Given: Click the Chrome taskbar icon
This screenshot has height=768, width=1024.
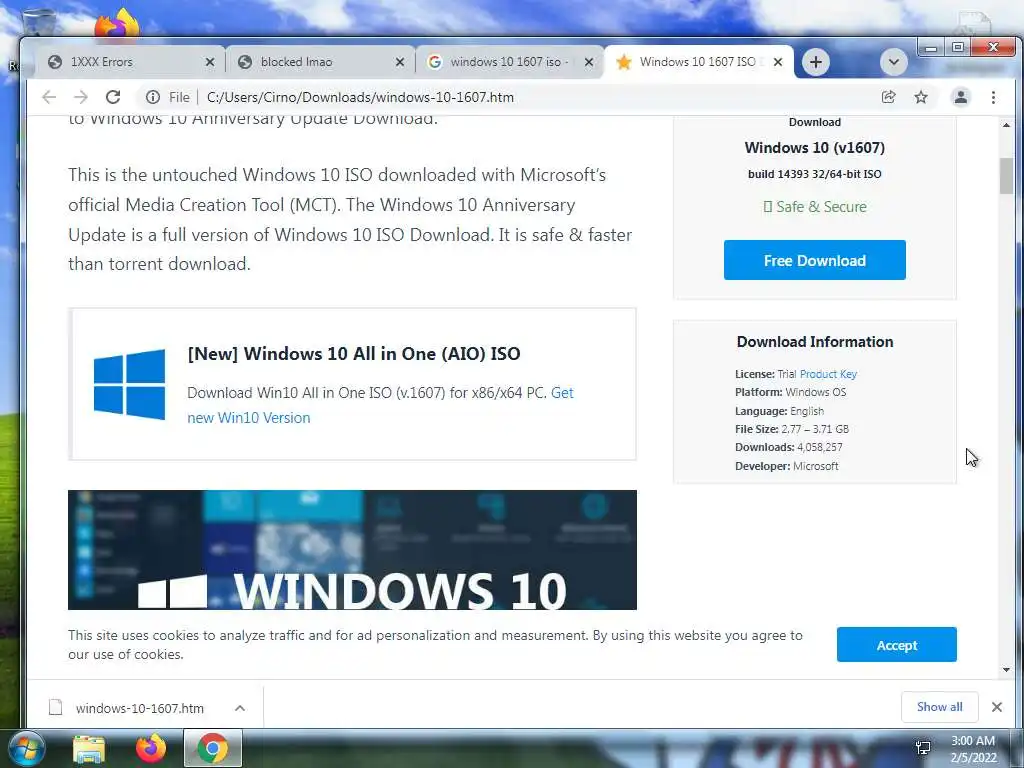Looking at the screenshot, I should pos(212,748).
